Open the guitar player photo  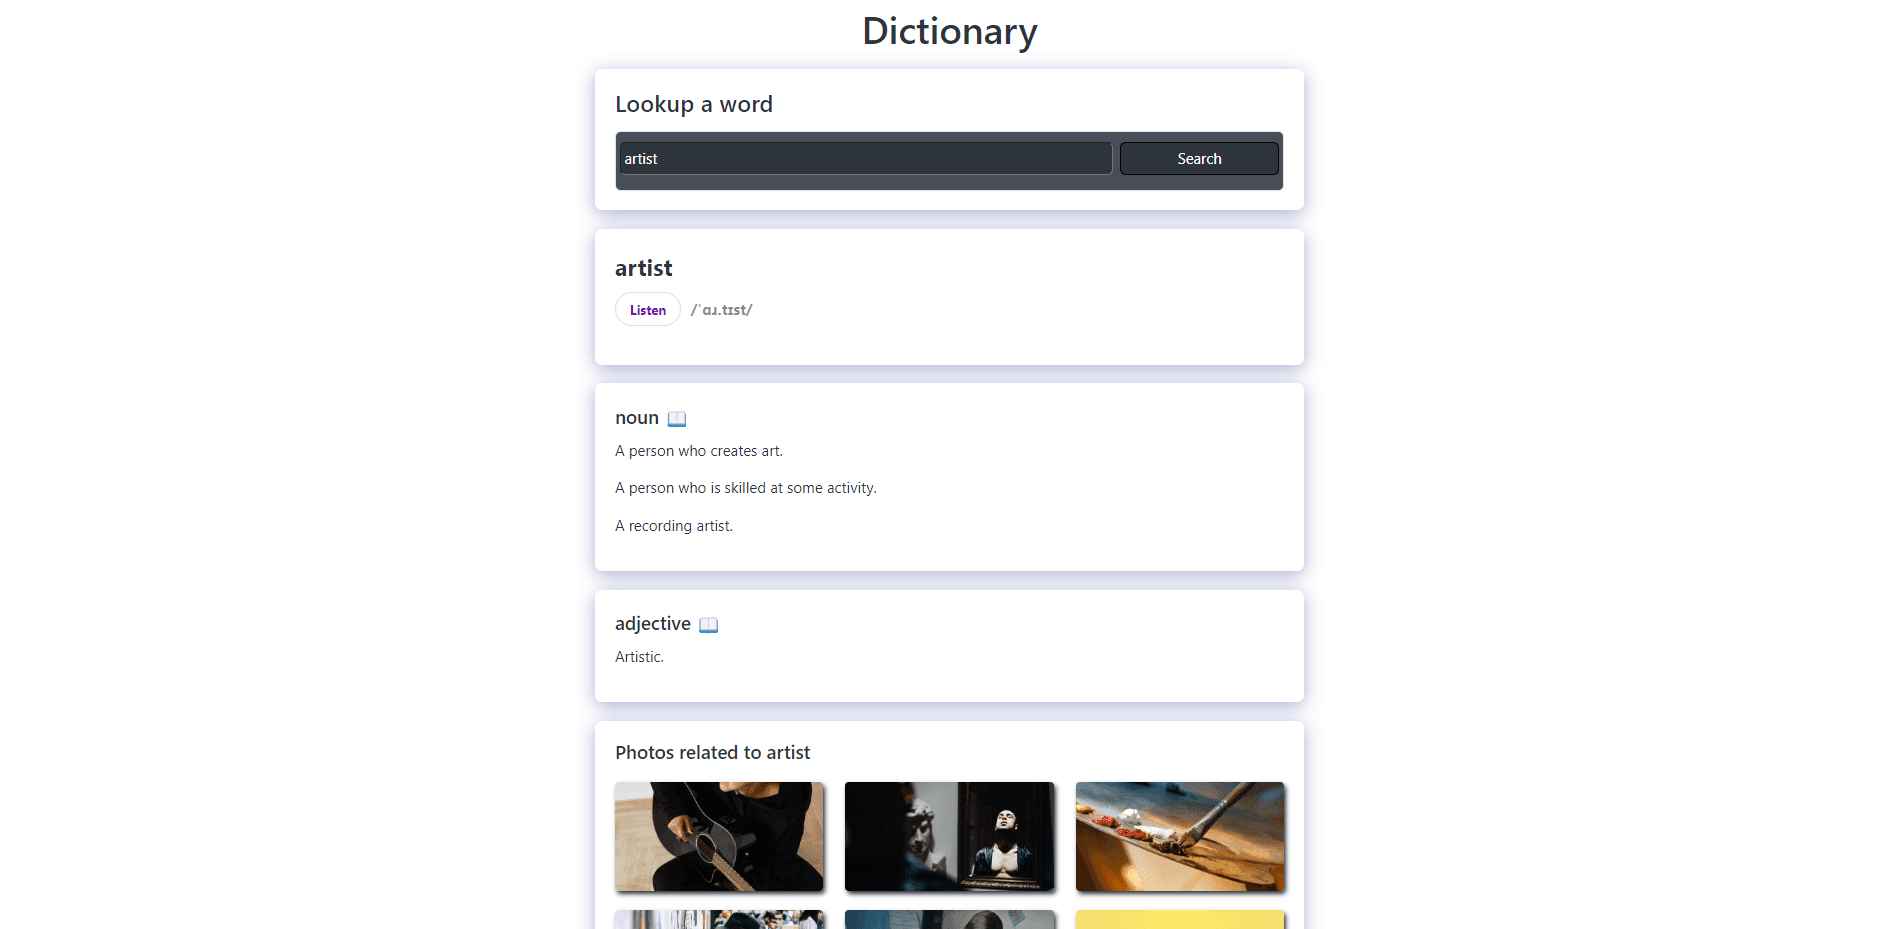tap(720, 836)
